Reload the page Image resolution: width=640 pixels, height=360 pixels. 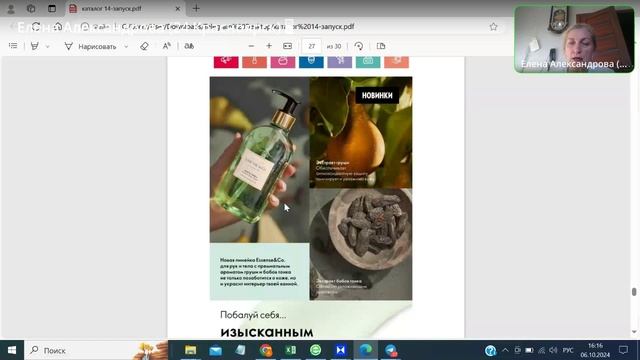coord(36,27)
